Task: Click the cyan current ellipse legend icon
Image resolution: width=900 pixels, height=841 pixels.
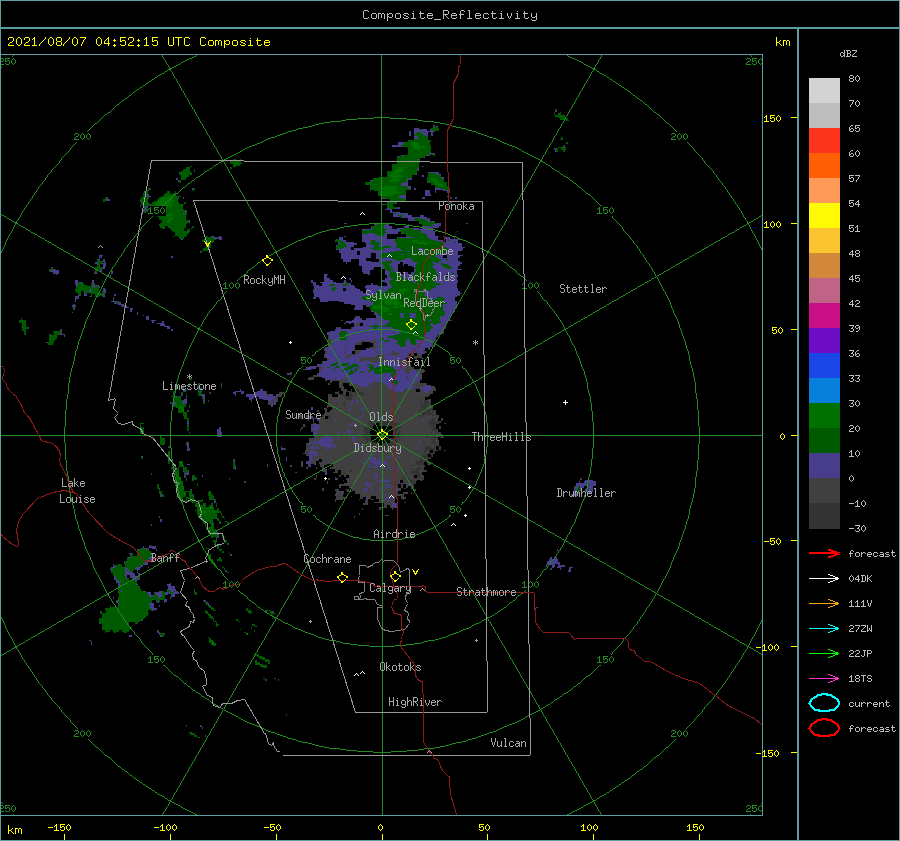Action: point(824,703)
